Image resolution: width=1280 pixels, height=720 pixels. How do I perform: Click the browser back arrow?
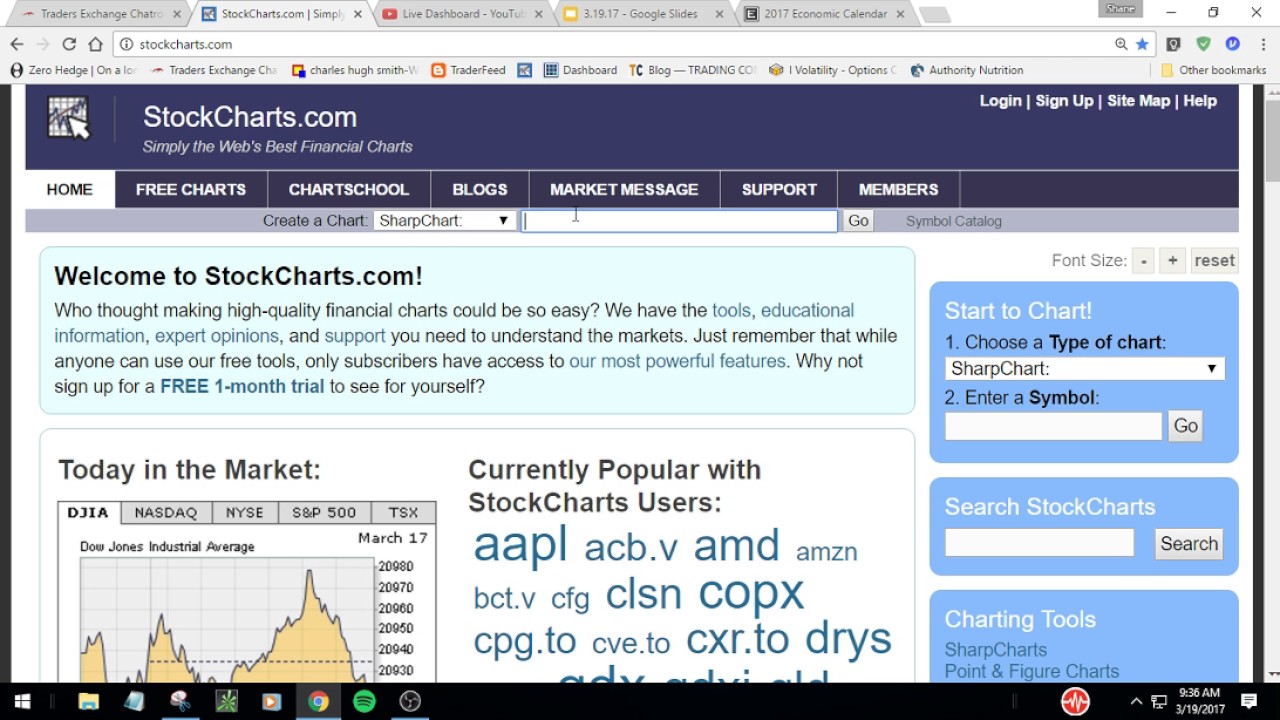[x=16, y=44]
